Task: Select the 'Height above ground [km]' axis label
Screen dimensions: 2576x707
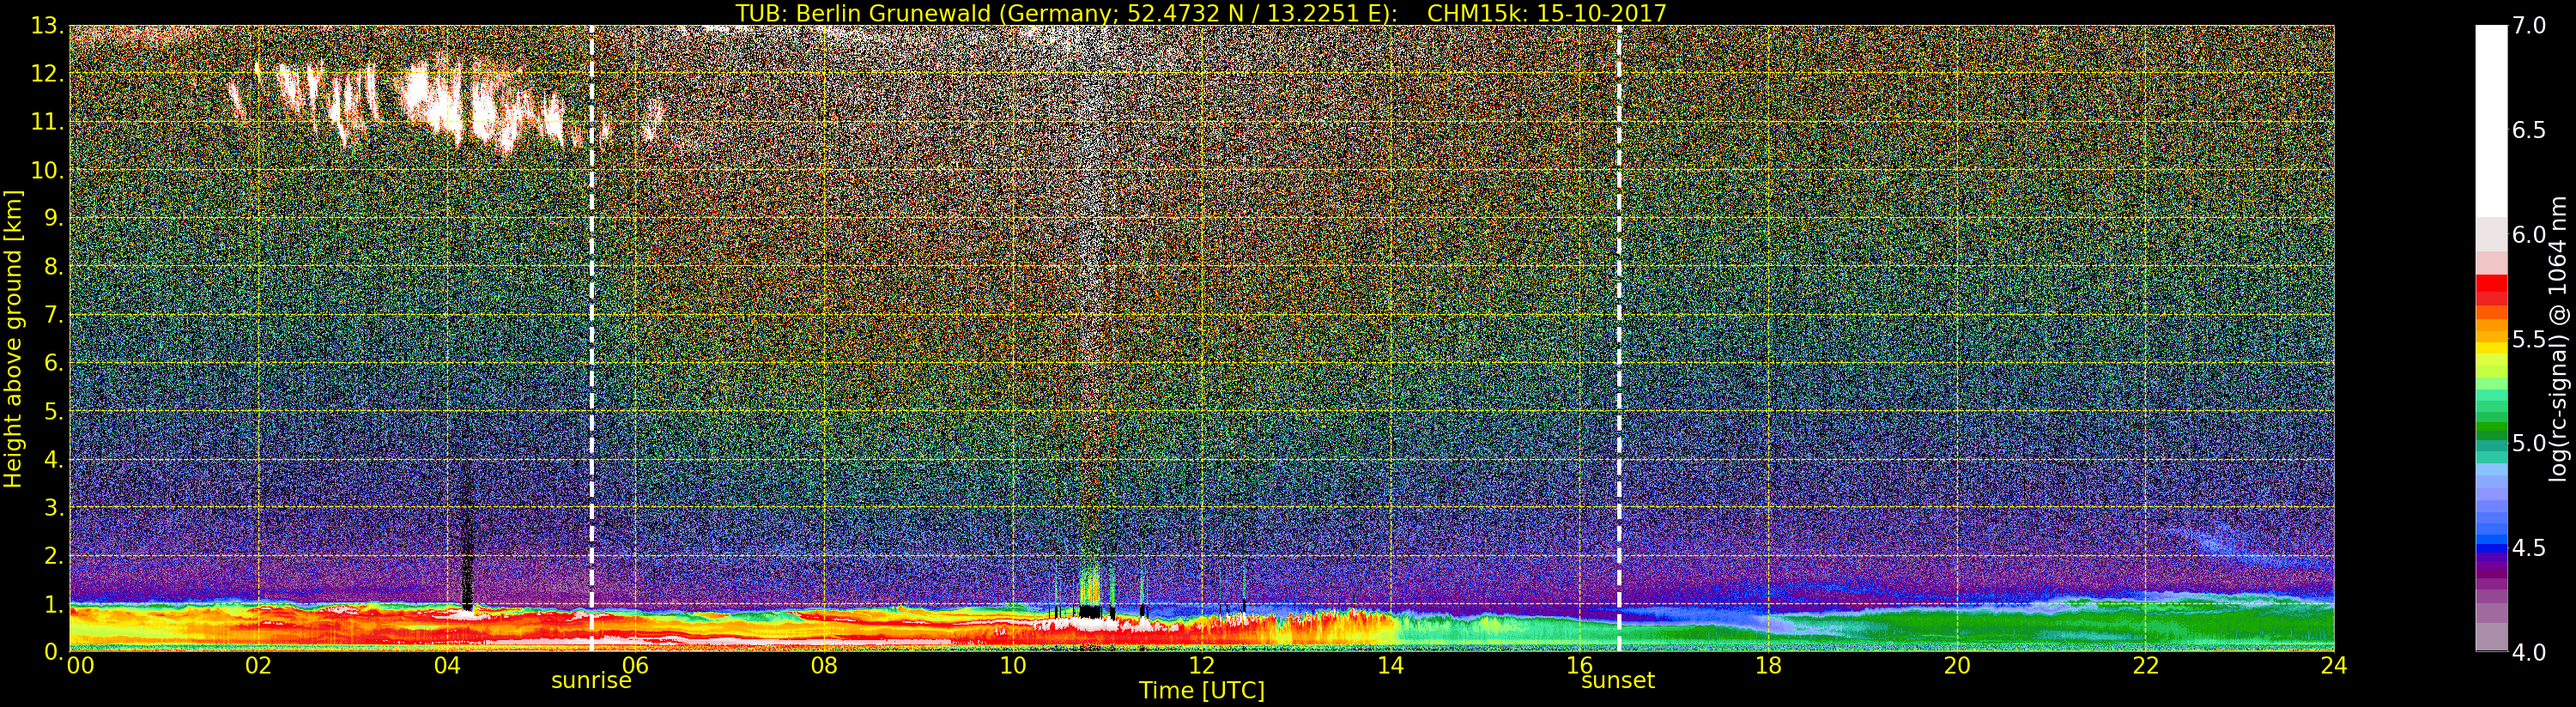Action: point(13,338)
